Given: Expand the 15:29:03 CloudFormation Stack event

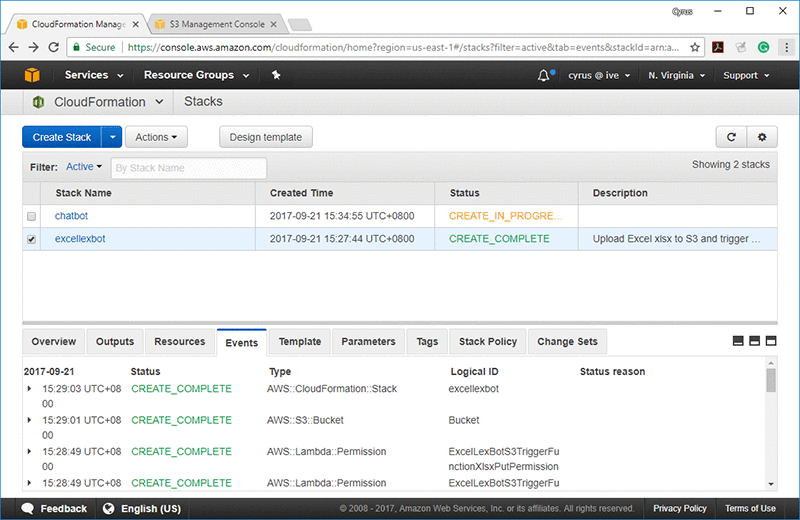Looking at the screenshot, I should [x=29, y=389].
